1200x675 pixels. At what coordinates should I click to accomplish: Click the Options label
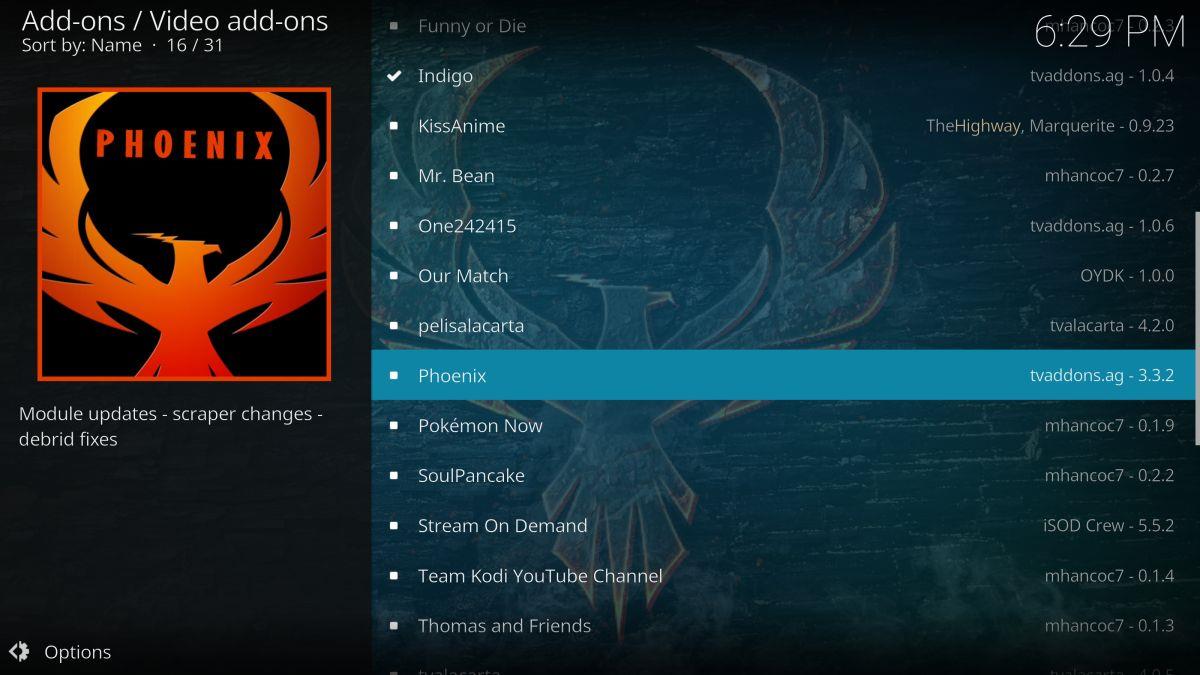[x=77, y=652]
